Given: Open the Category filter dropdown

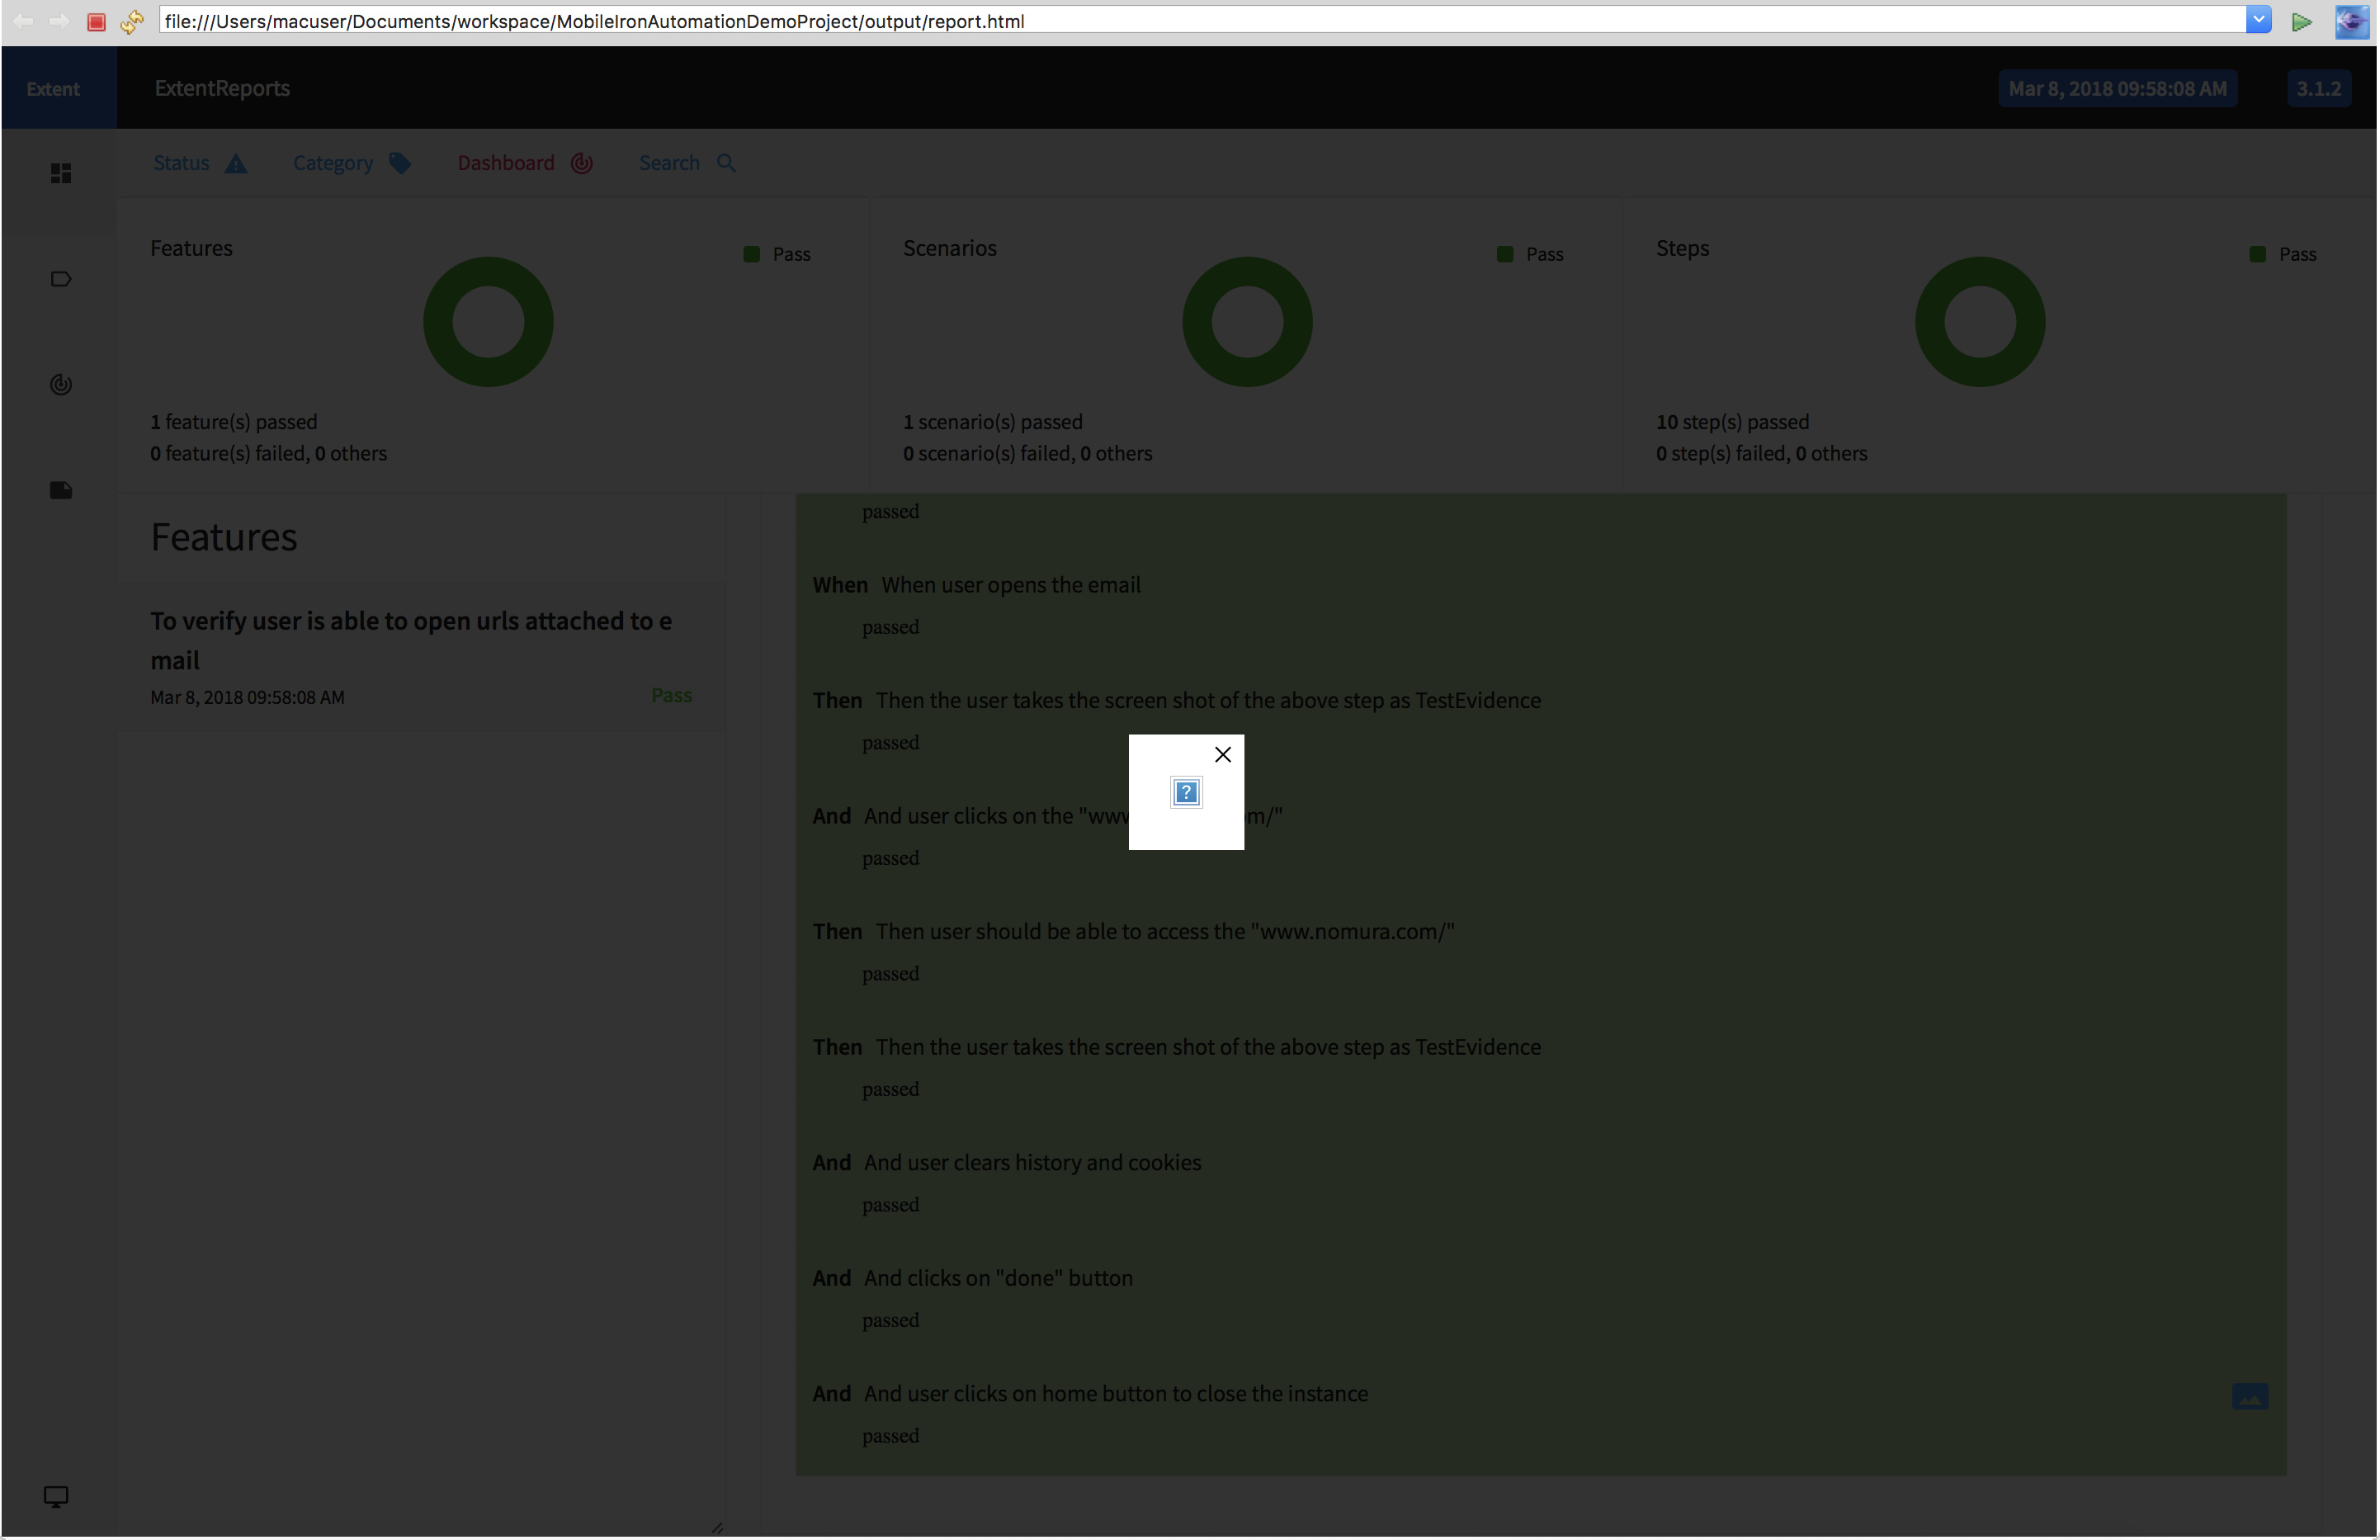Looking at the screenshot, I should (x=351, y=163).
